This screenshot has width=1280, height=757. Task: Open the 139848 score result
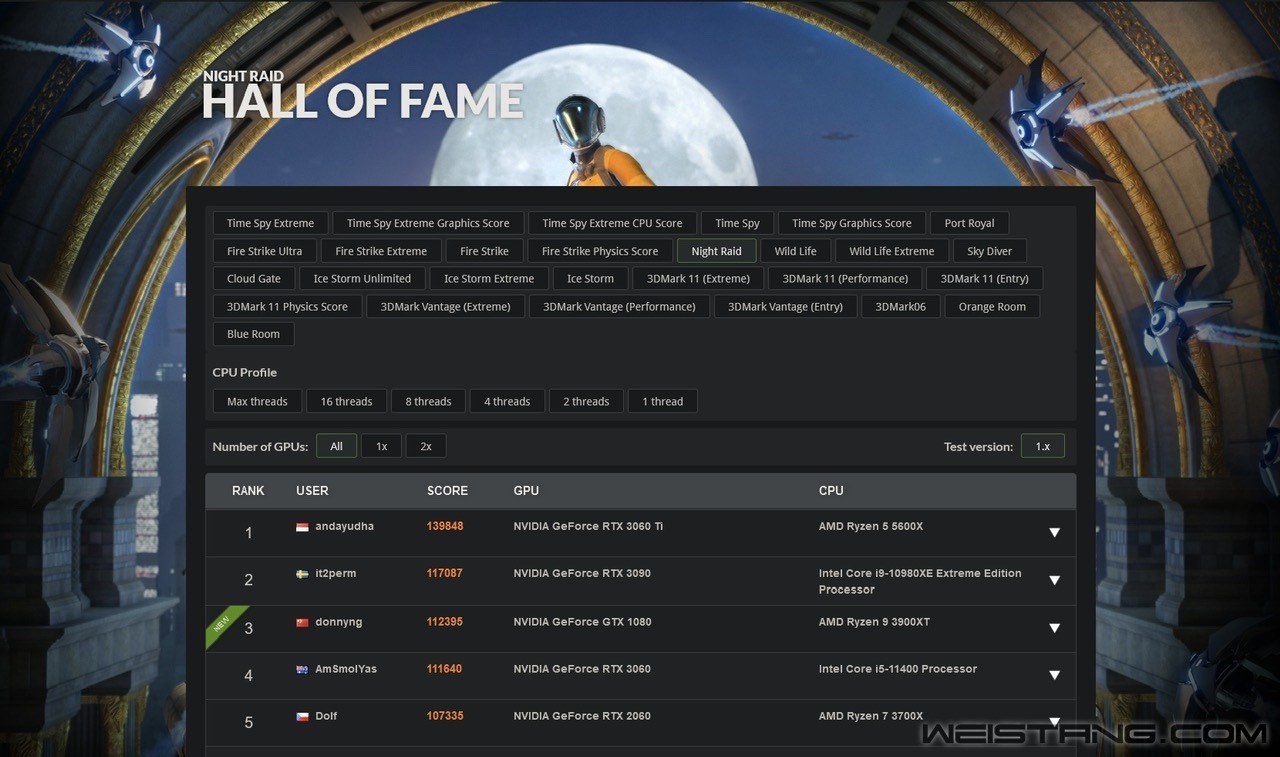(445, 526)
